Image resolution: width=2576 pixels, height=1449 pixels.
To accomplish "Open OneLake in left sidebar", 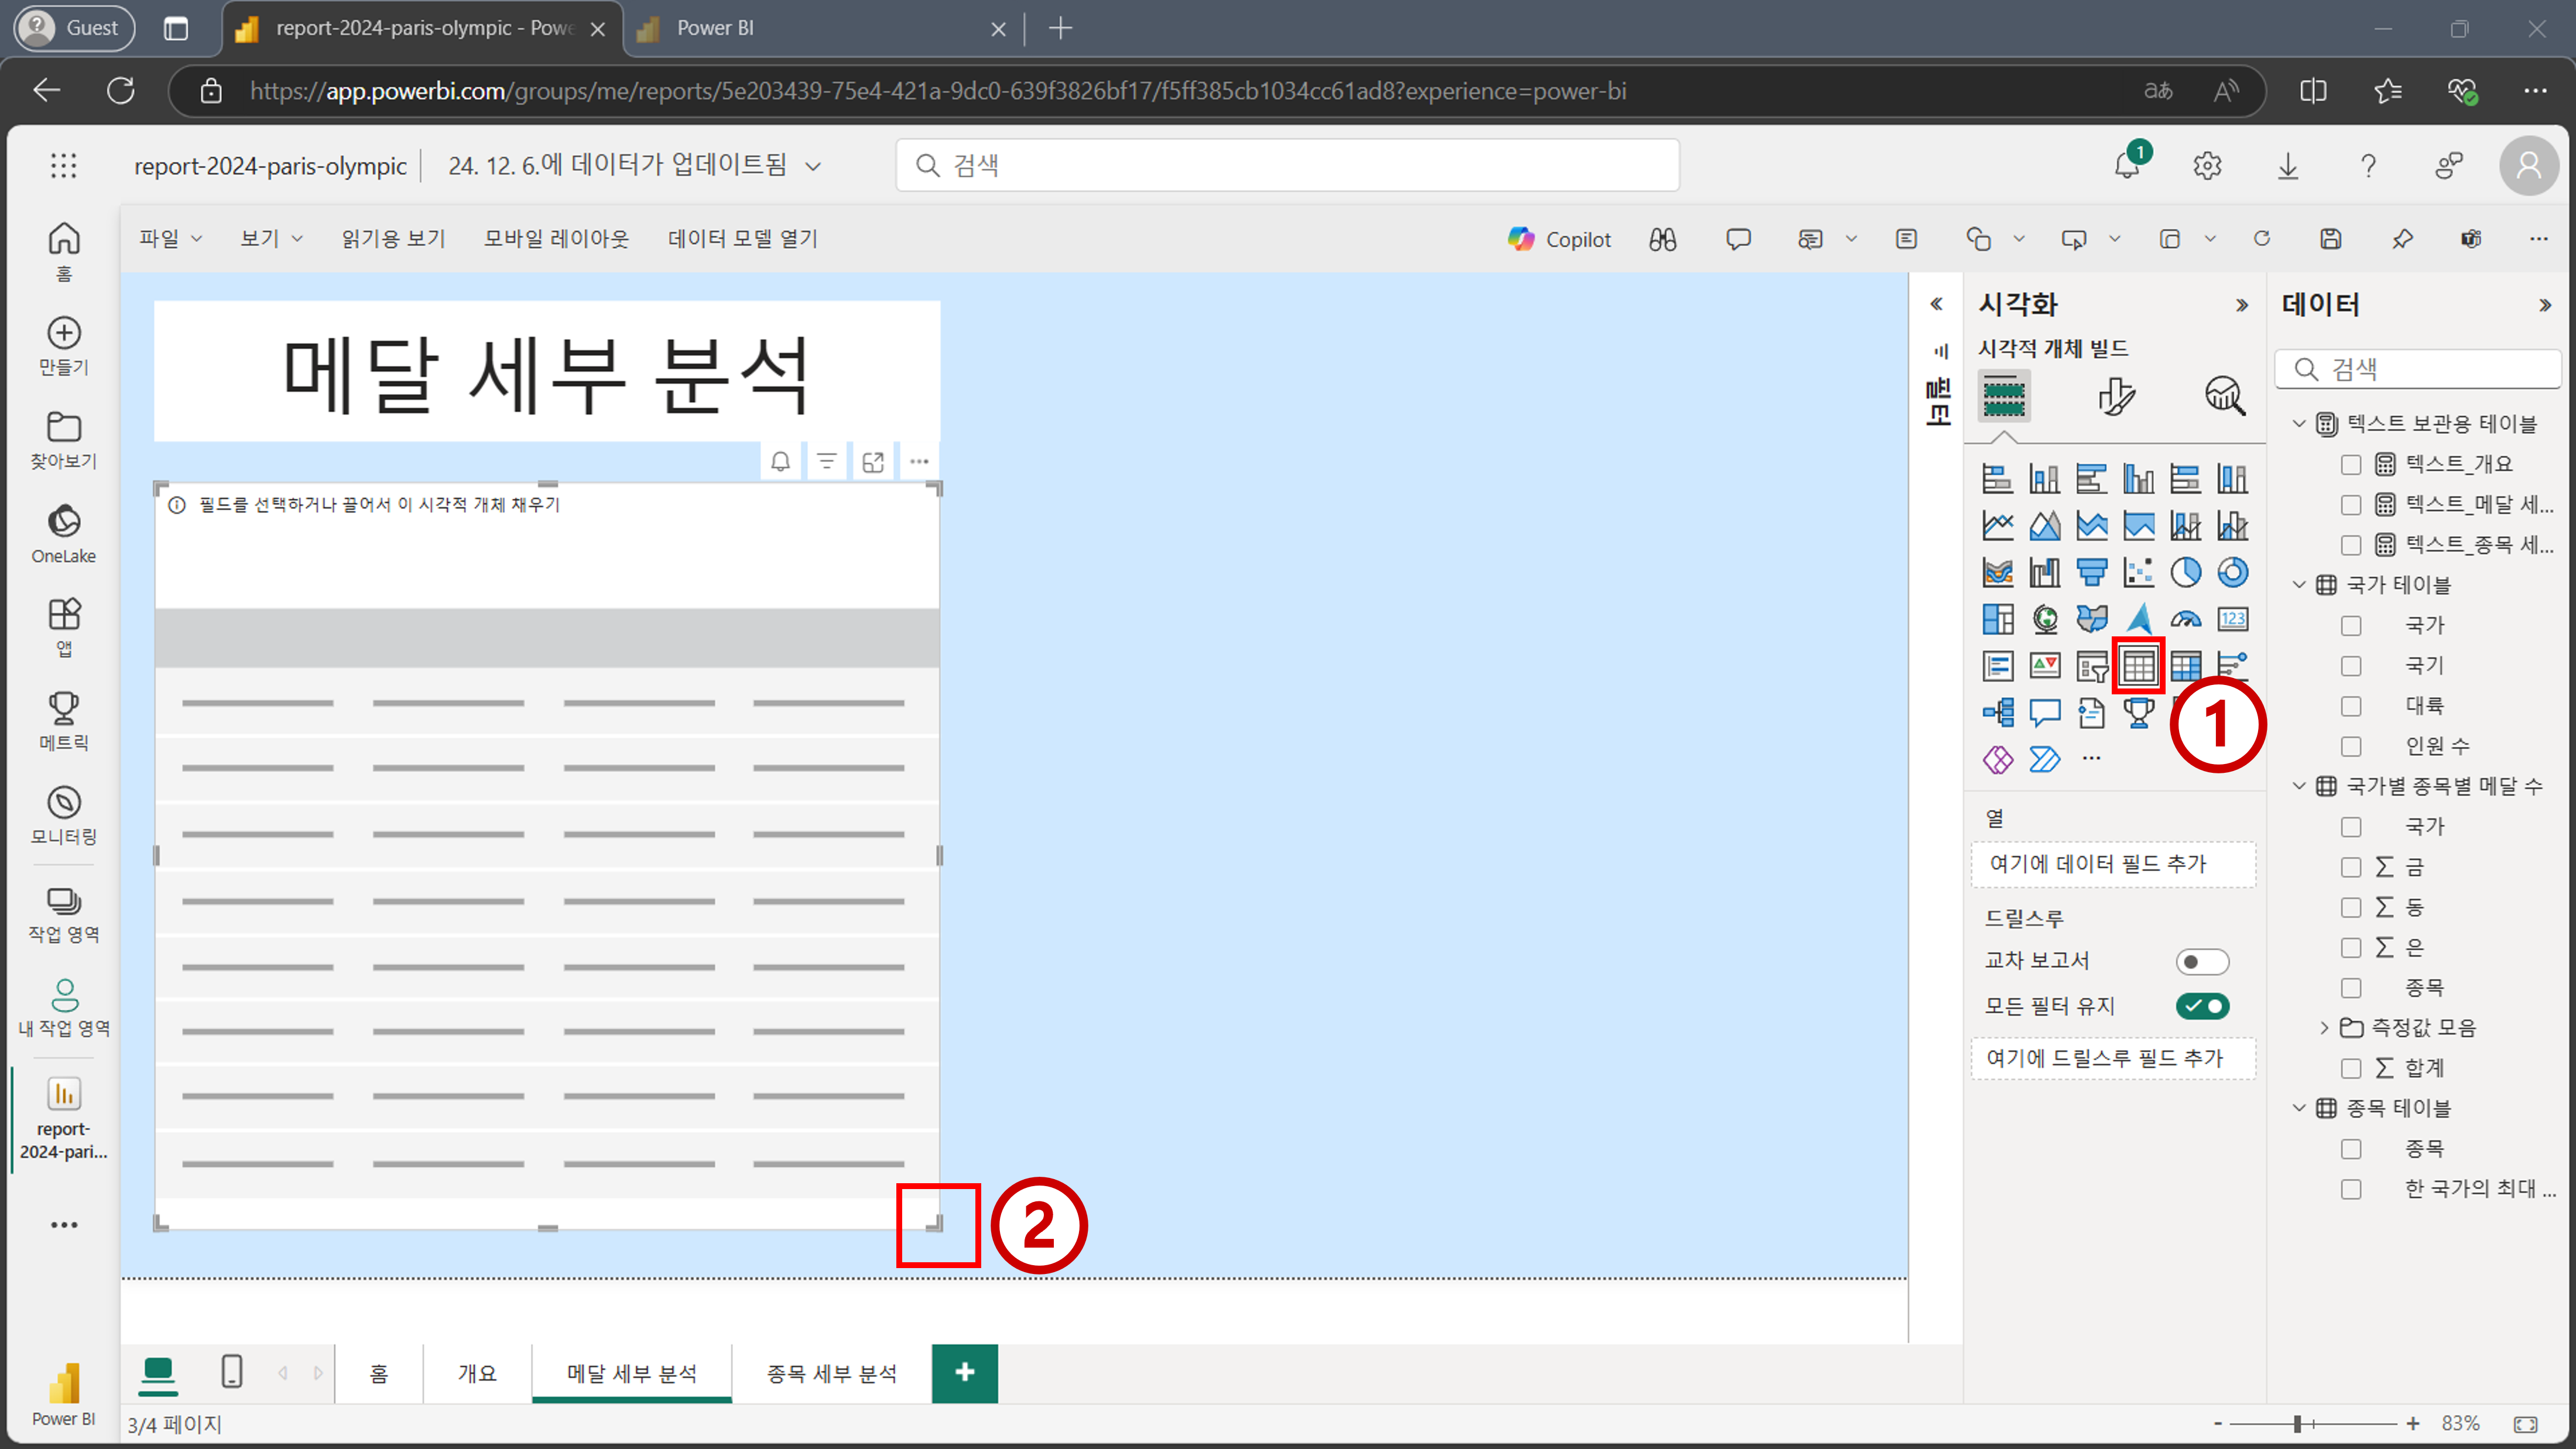I will pyautogui.click(x=64, y=534).
